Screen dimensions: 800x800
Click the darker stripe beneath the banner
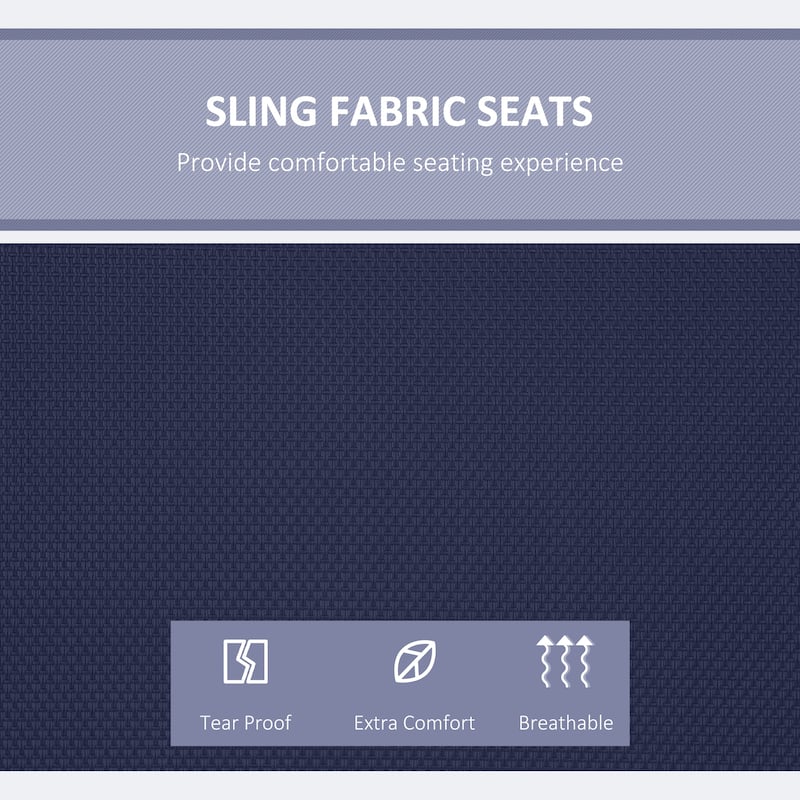[400, 225]
